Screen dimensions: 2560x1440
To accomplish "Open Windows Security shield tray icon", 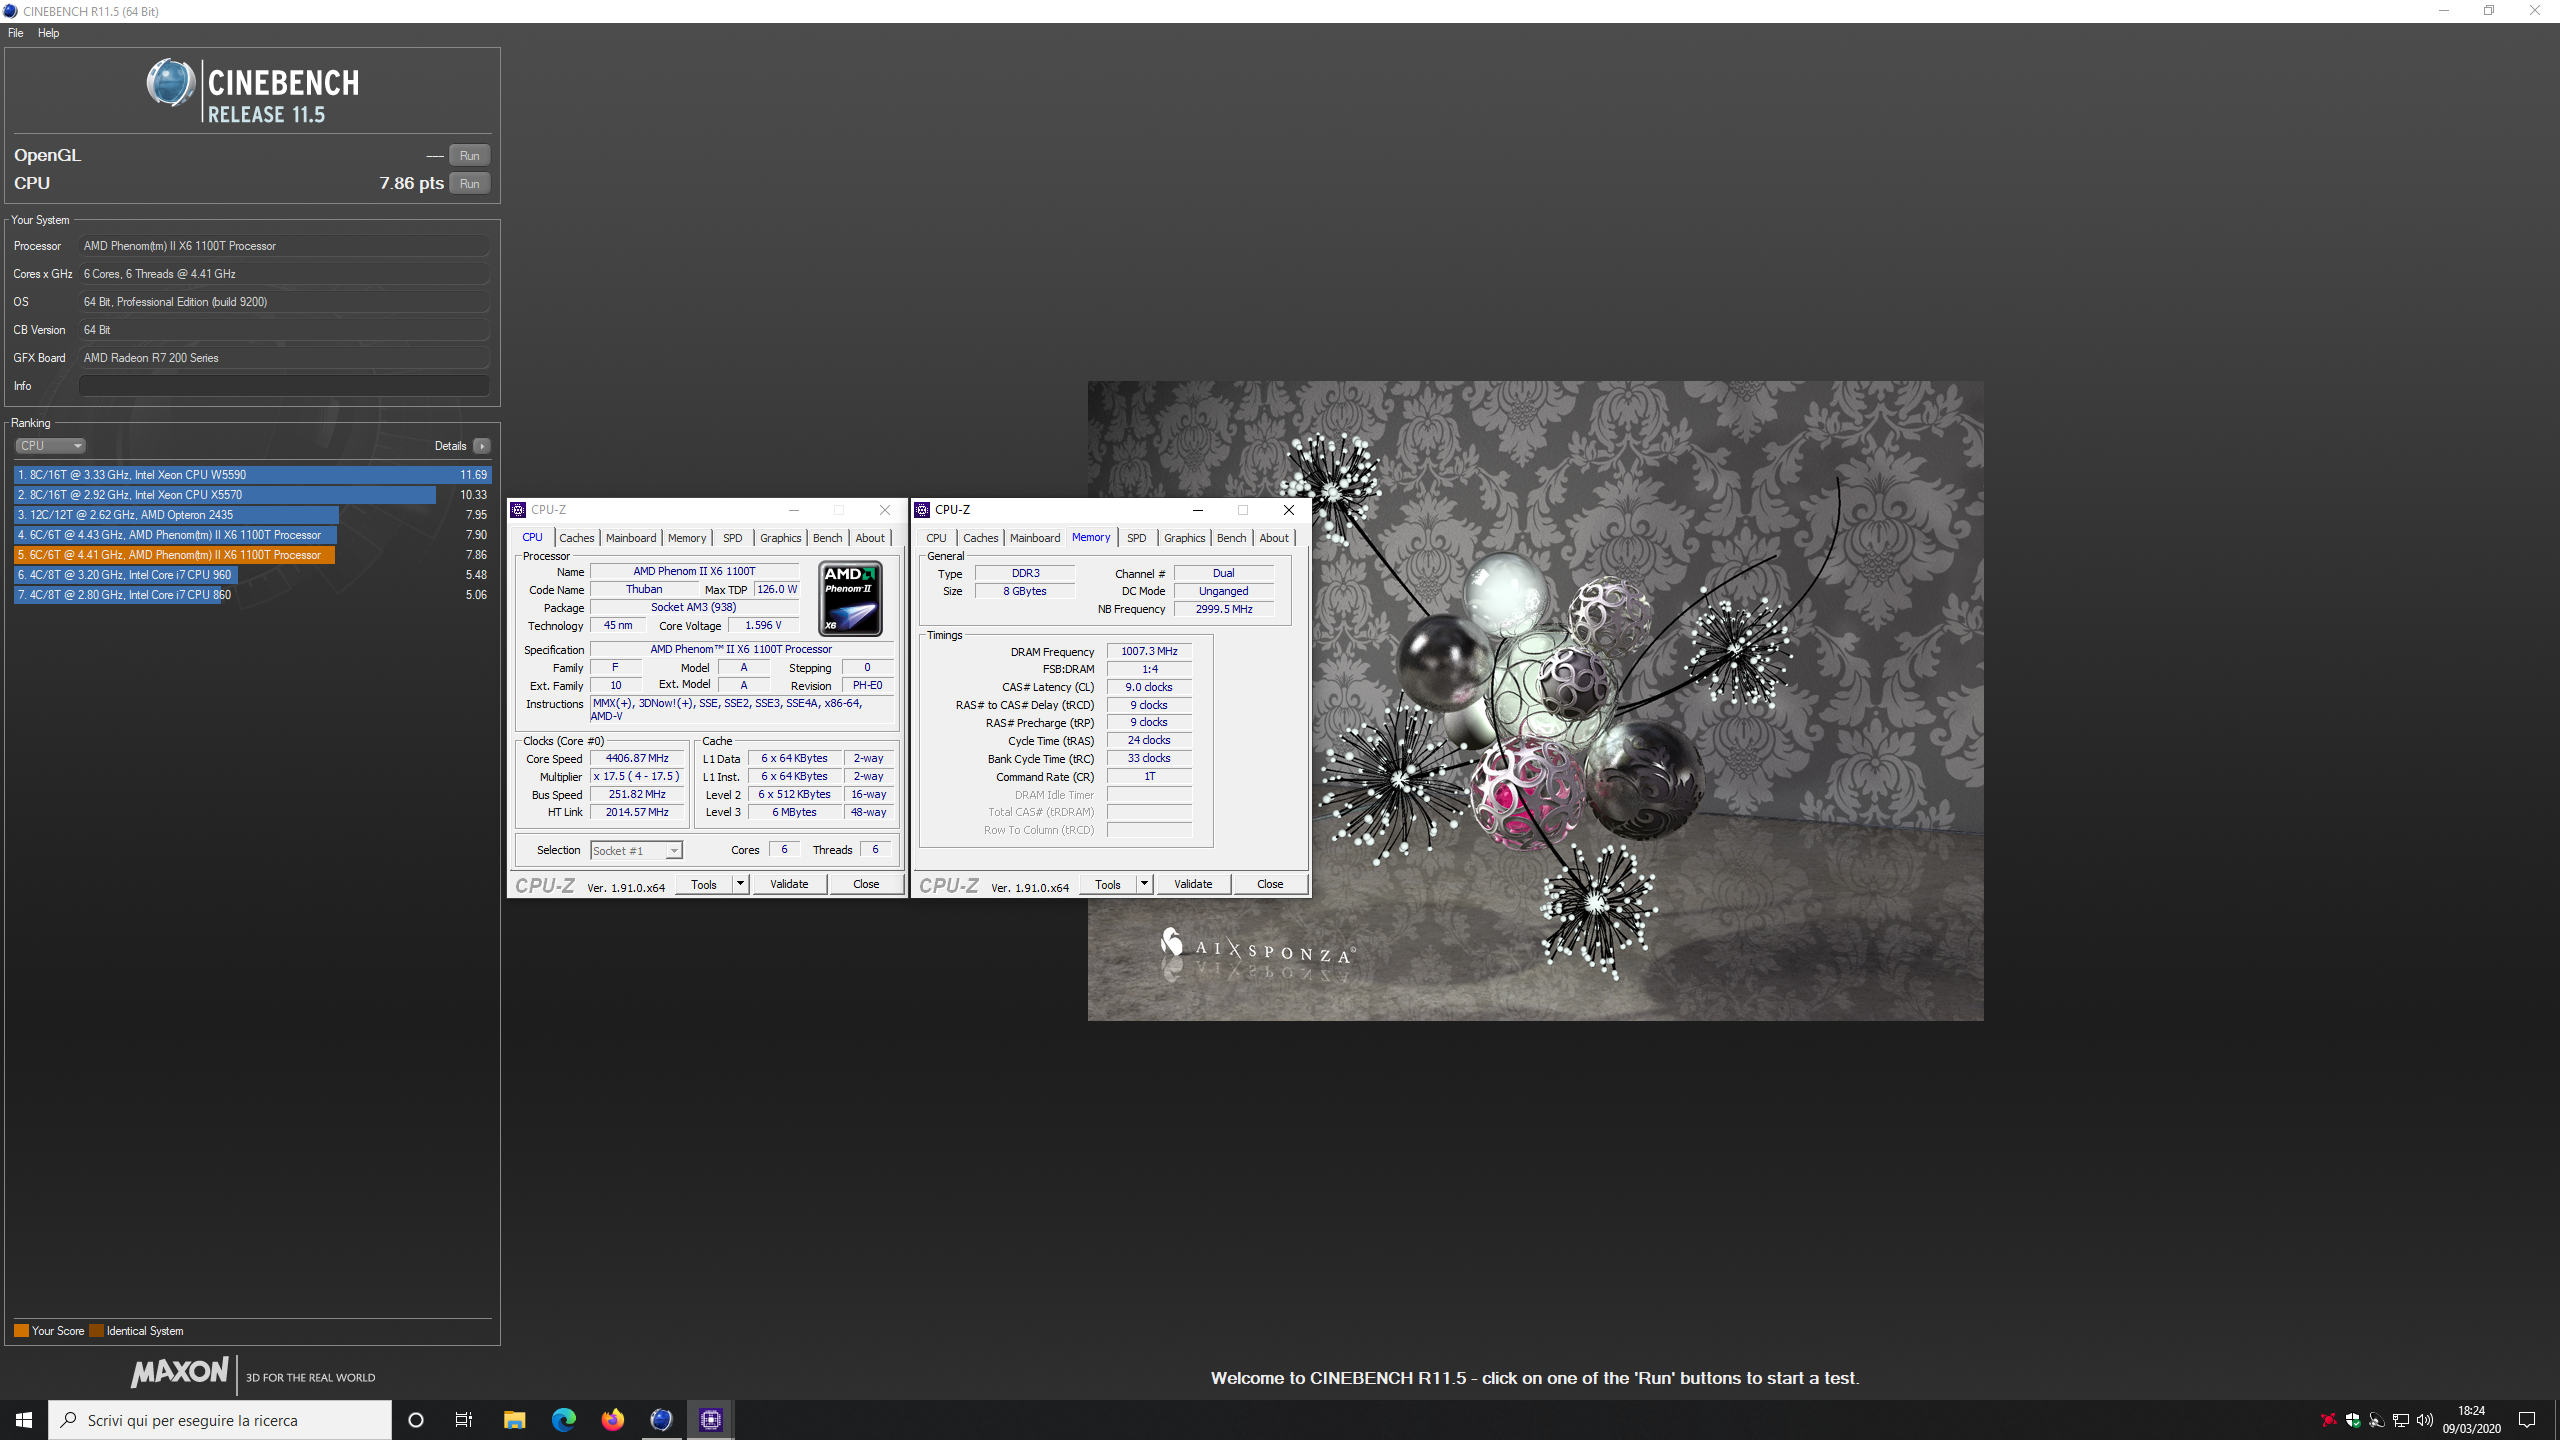I will (2353, 1420).
